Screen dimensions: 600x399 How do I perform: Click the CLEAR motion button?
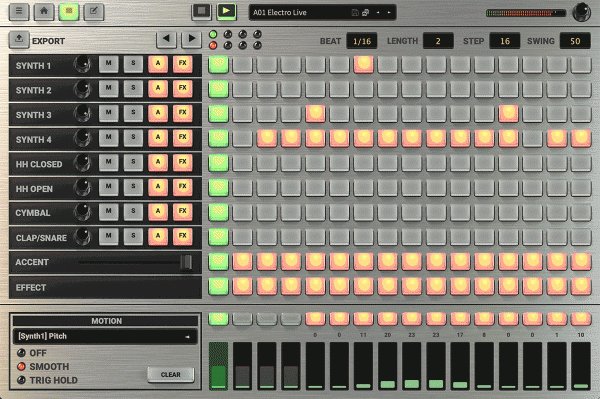171,375
